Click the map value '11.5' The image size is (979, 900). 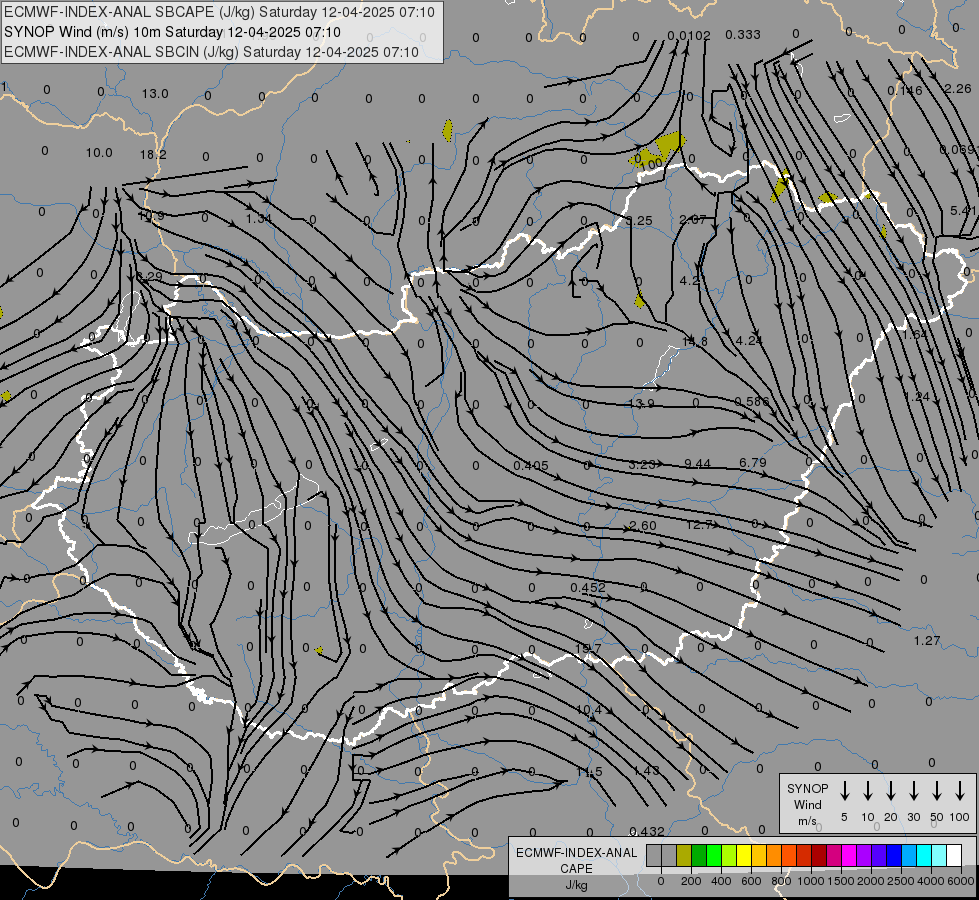589,772
